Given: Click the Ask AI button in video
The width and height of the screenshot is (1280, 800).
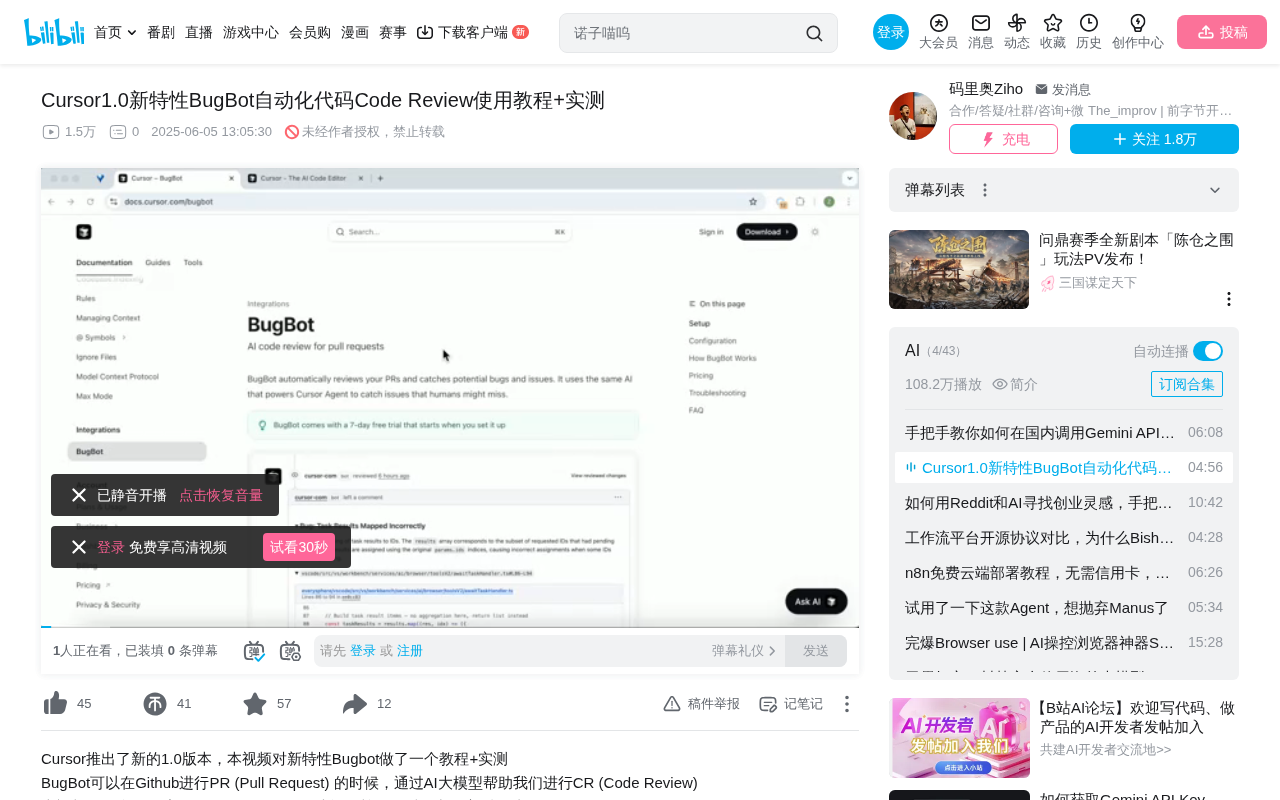Looking at the screenshot, I should tap(816, 601).
